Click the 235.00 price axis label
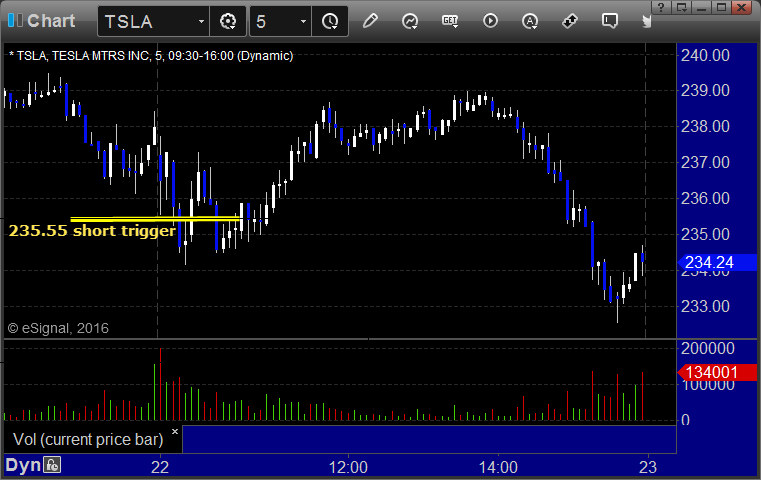This screenshot has height=480, width=761. 705,234
